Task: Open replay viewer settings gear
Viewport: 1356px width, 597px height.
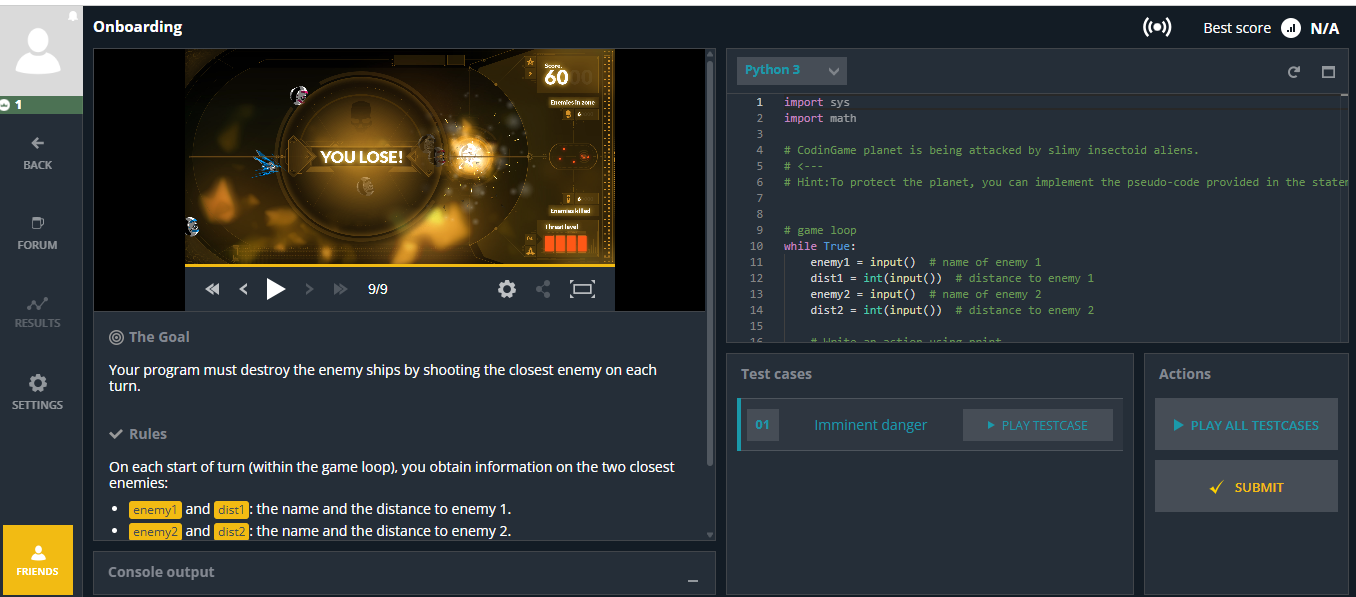Action: (x=507, y=289)
